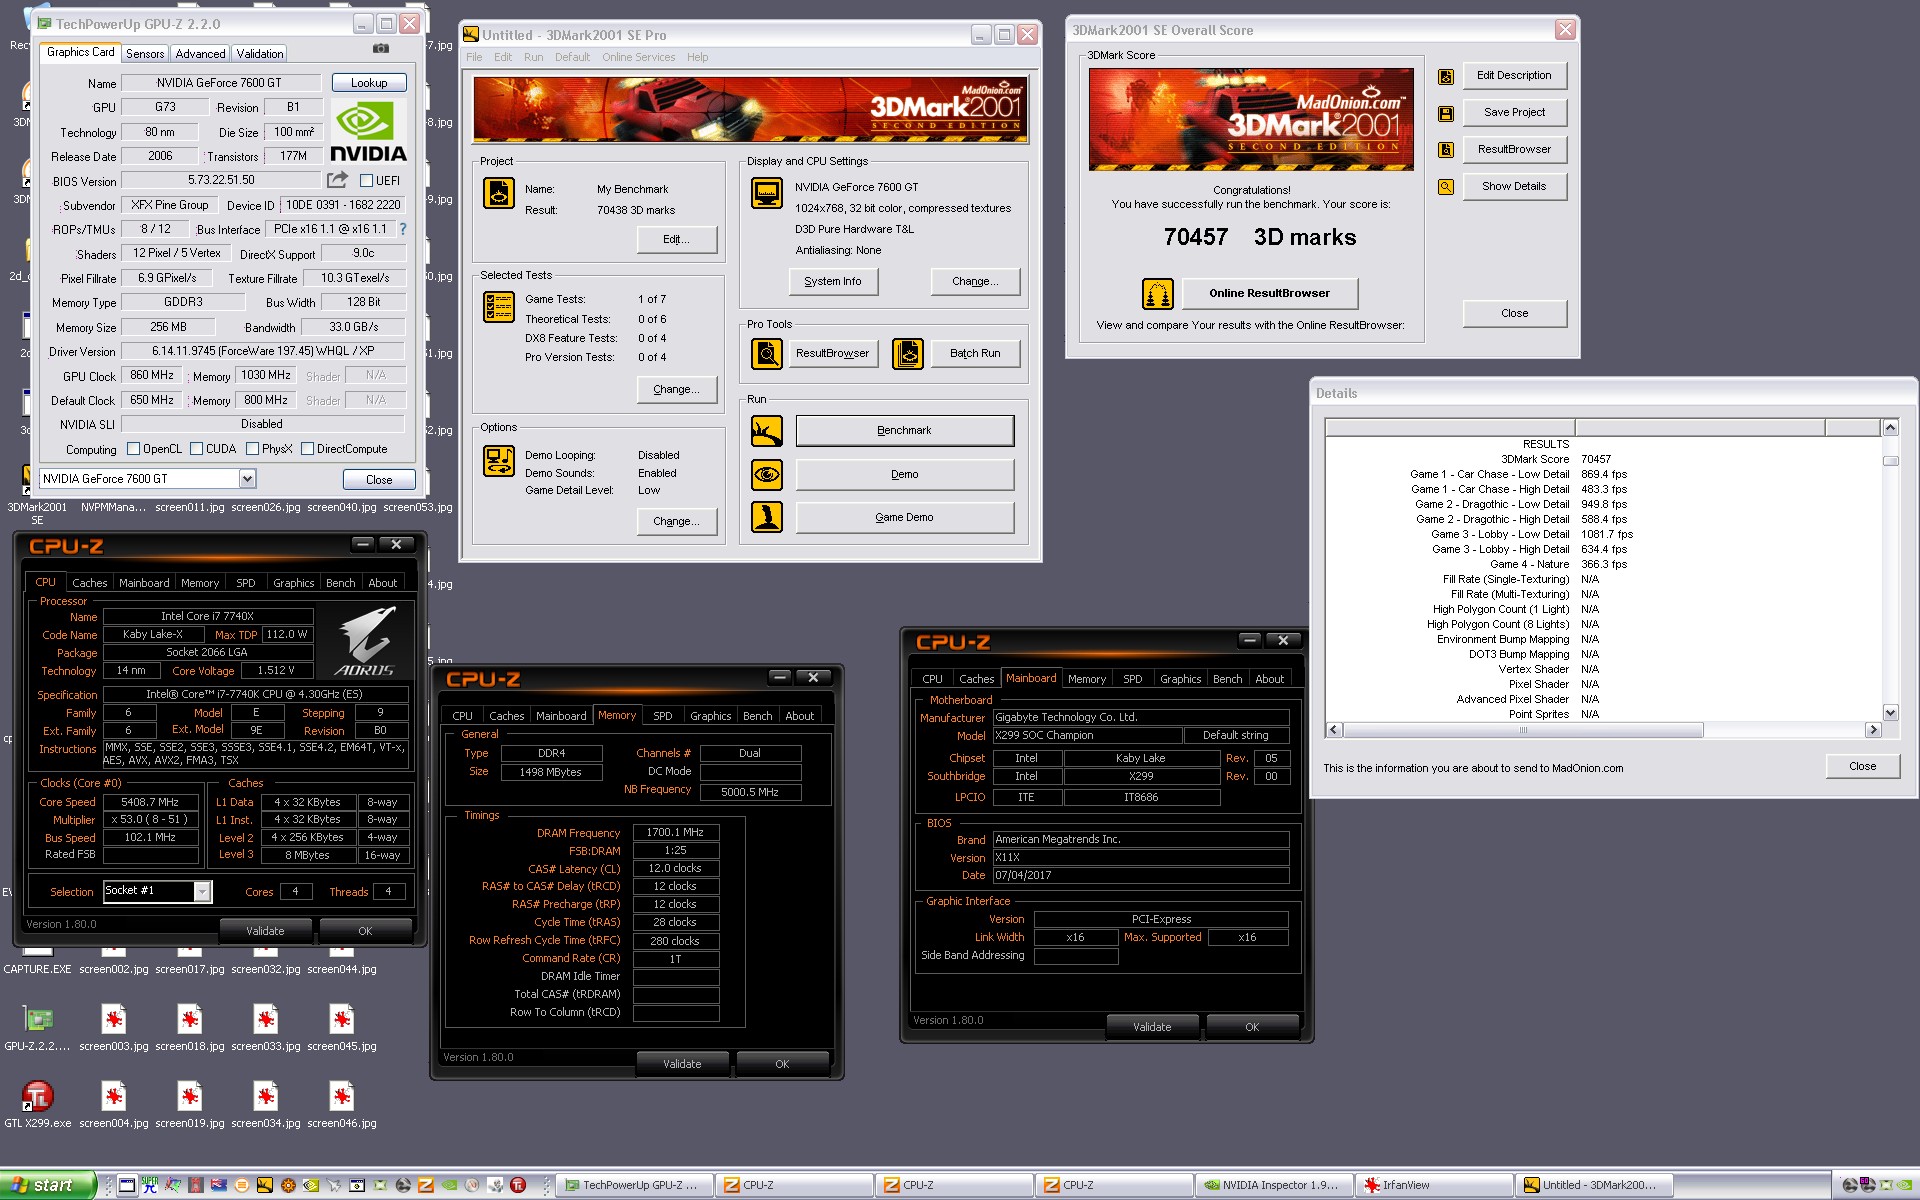Viewport: 1920px width, 1200px height.
Task: Open the Graphics tab in CPU-Z Mainboard window
Action: 1180,679
